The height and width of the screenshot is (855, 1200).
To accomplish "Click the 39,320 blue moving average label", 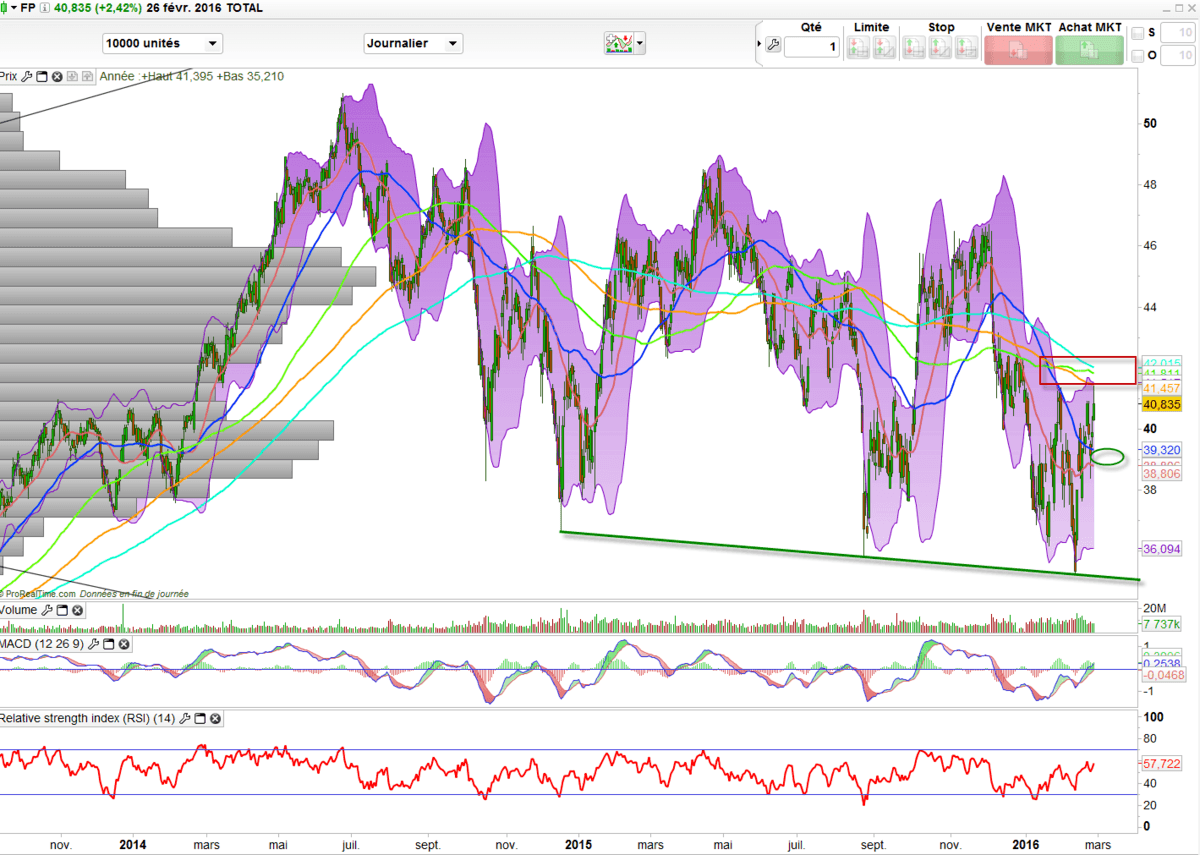I will tap(1163, 450).
